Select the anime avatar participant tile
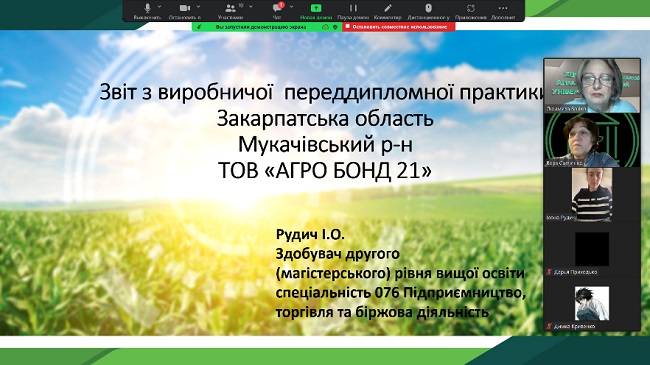Screen dimensions: 650x365 click(x=592, y=303)
